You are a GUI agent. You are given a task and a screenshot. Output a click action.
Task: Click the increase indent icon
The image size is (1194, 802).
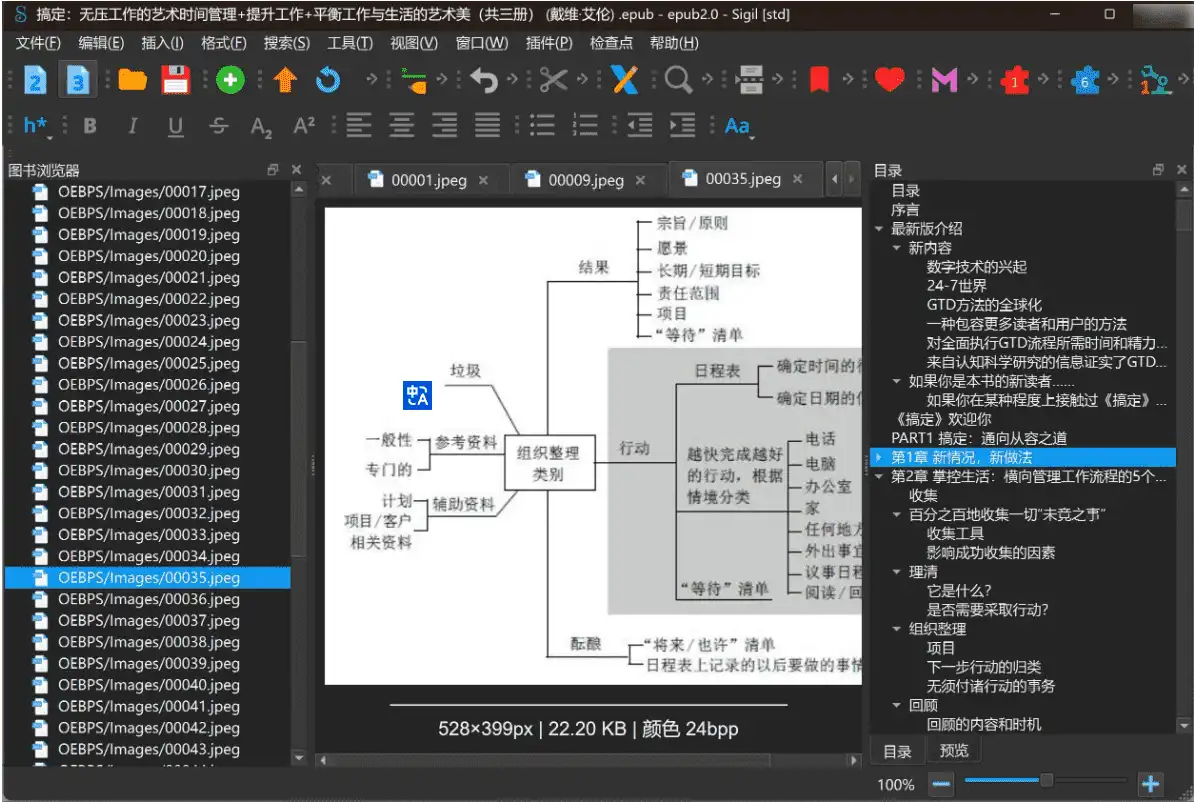tap(682, 125)
